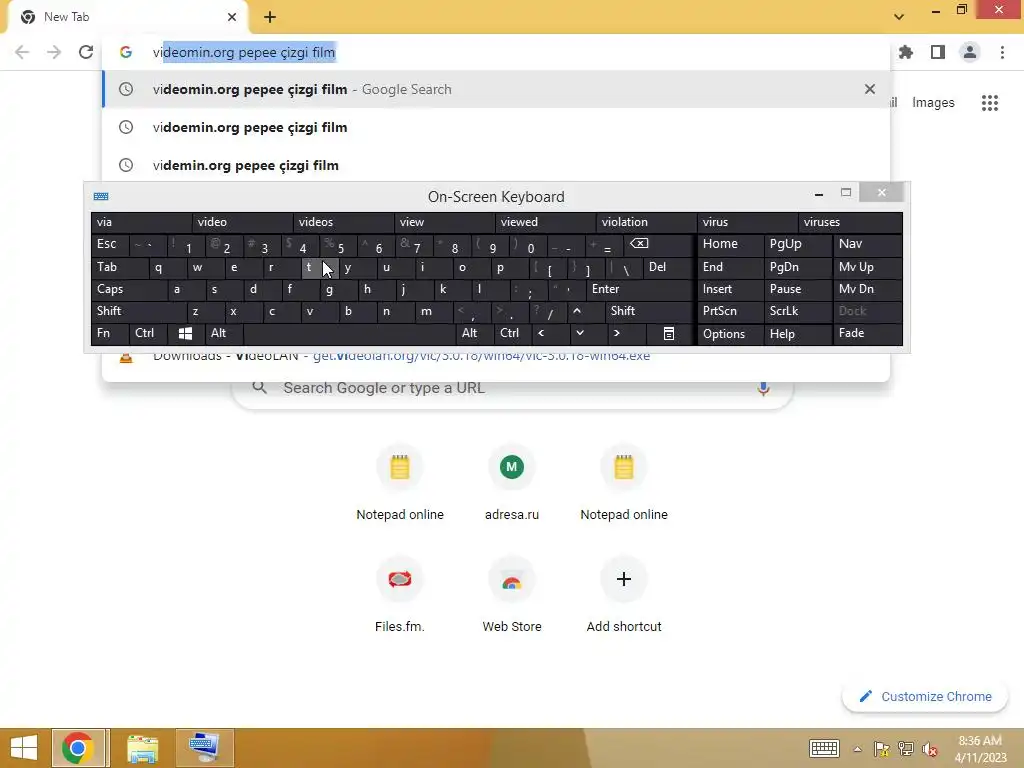Click touch keyboard icon in system tray
Screen dimensions: 1024x768
tap(824, 748)
